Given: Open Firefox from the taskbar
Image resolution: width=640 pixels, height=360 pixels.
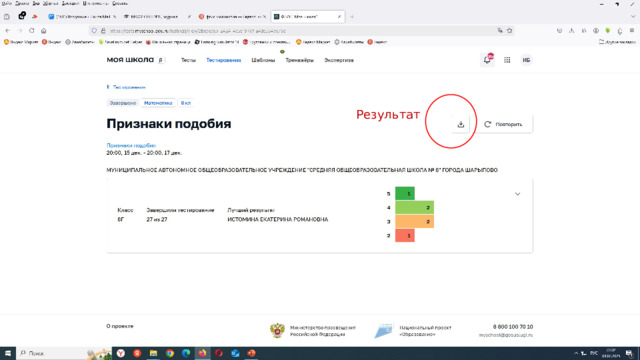Looking at the screenshot, I should [x=202, y=353].
